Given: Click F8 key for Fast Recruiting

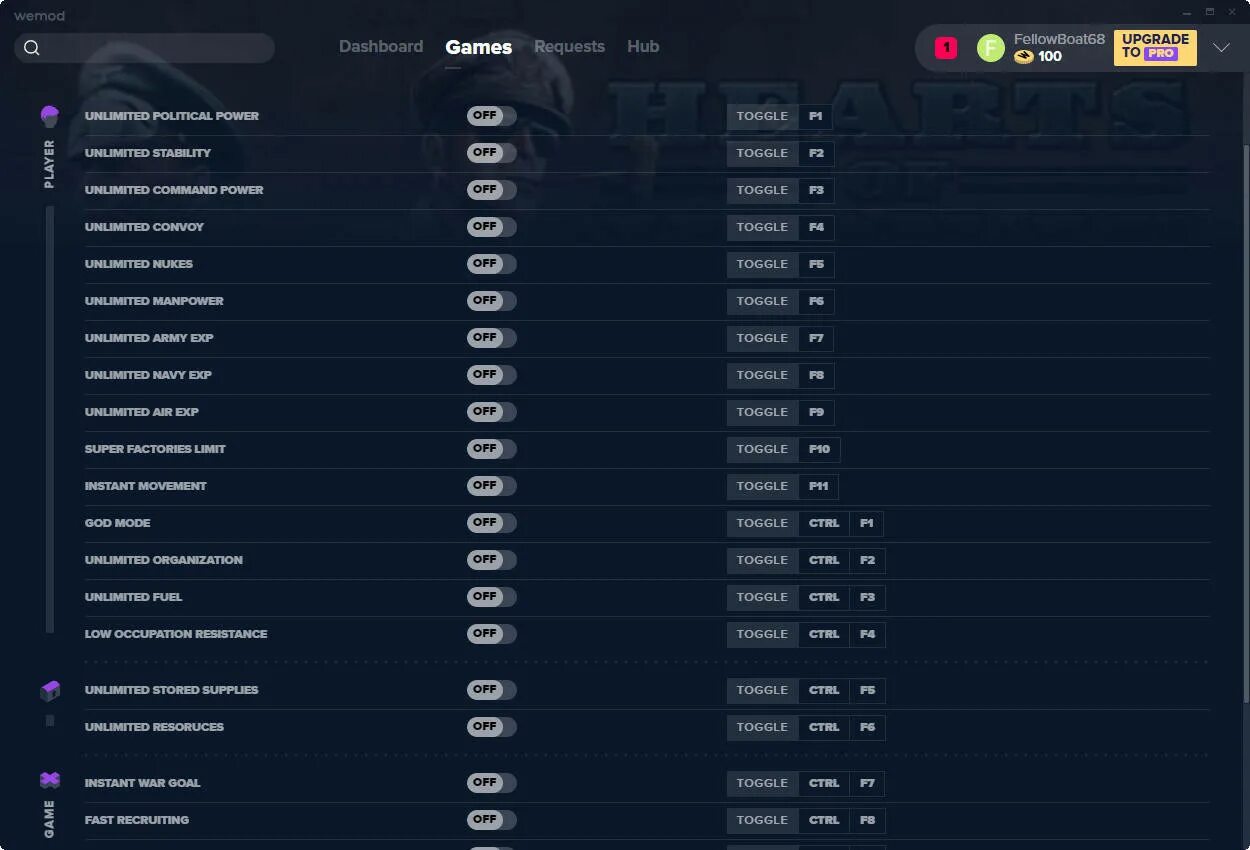Looking at the screenshot, I should [867, 820].
